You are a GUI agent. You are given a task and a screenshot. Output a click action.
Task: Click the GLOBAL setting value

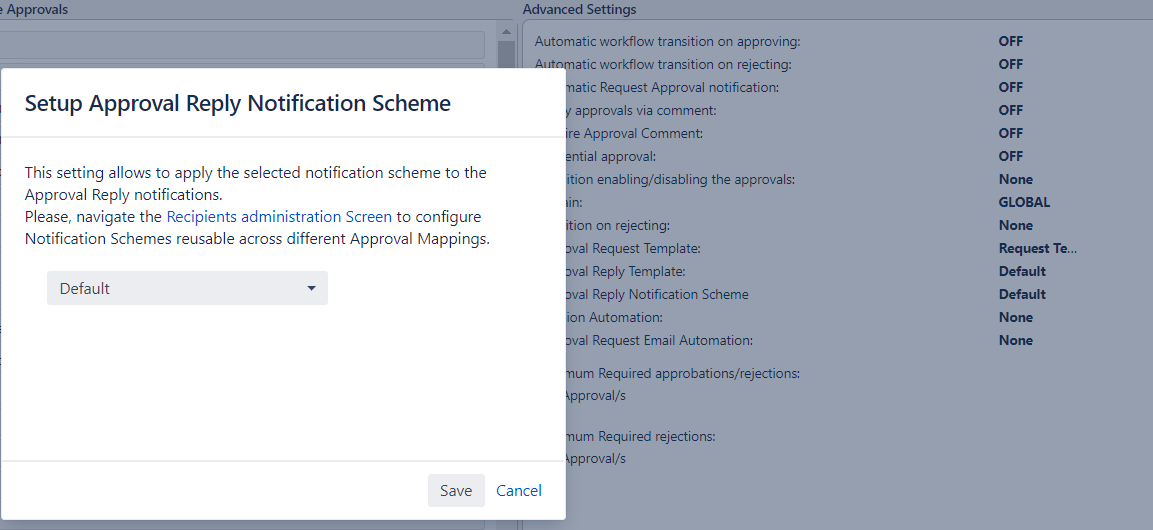tap(1024, 202)
